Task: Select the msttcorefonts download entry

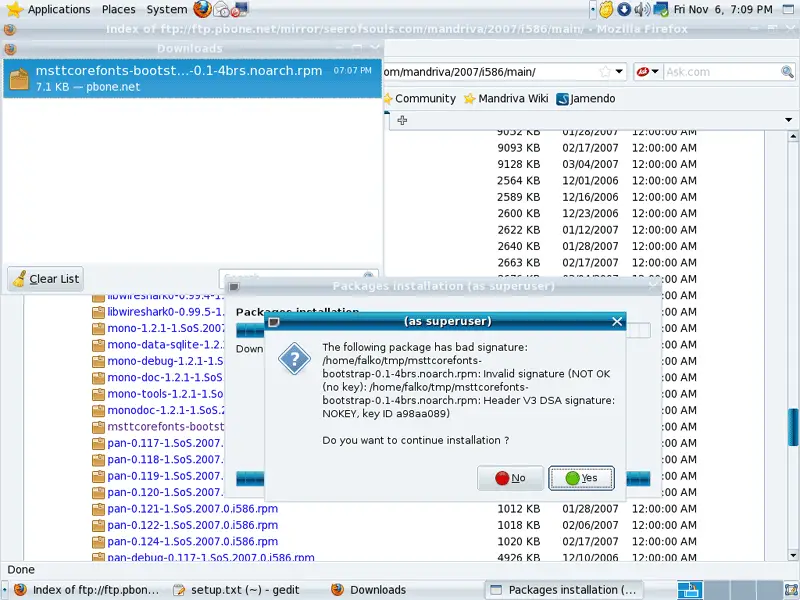Action: (x=192, y=78)
